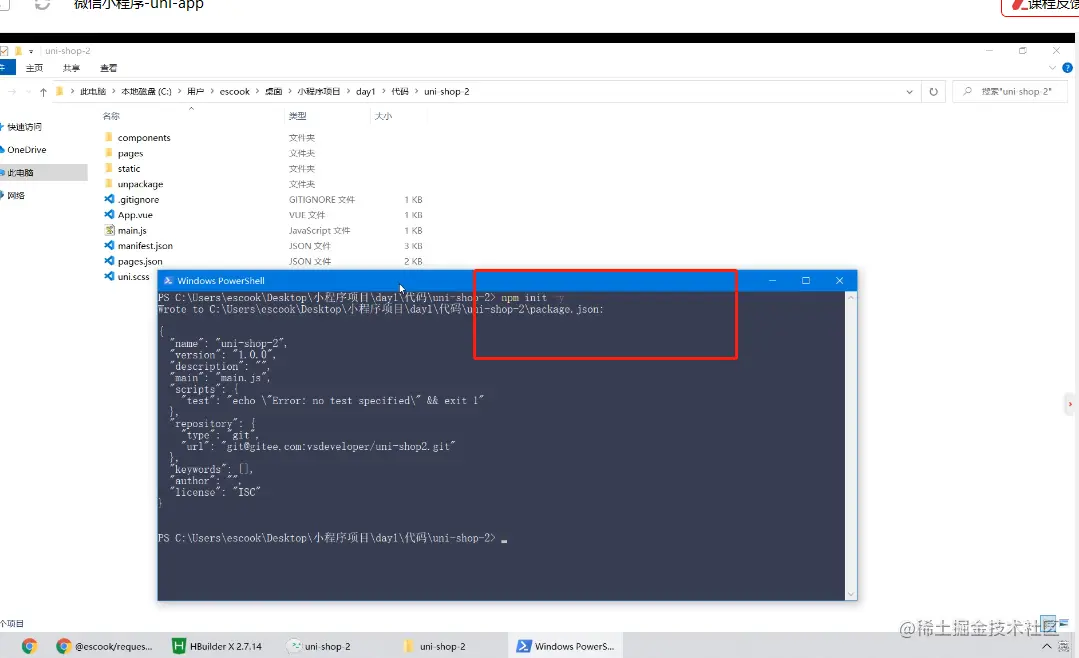Select the unpackage folder icon
The width and height of the screenshot is (1079, 658).
click(x=109, y=184)
